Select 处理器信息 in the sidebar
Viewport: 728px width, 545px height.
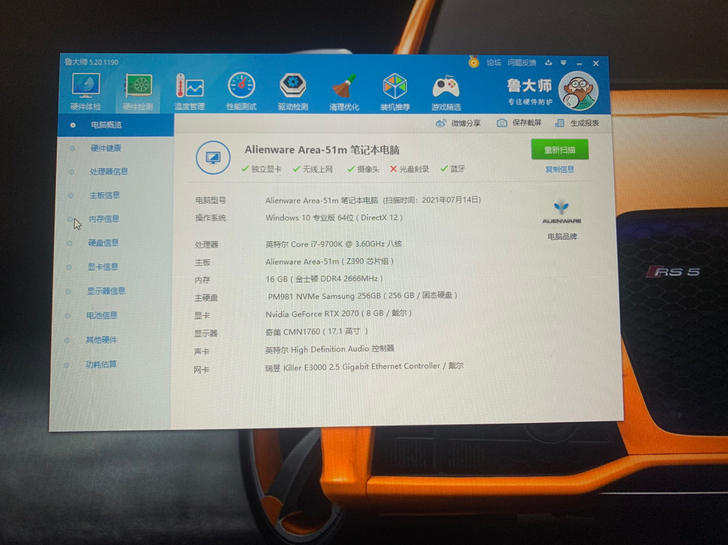[x=108, y=171]
